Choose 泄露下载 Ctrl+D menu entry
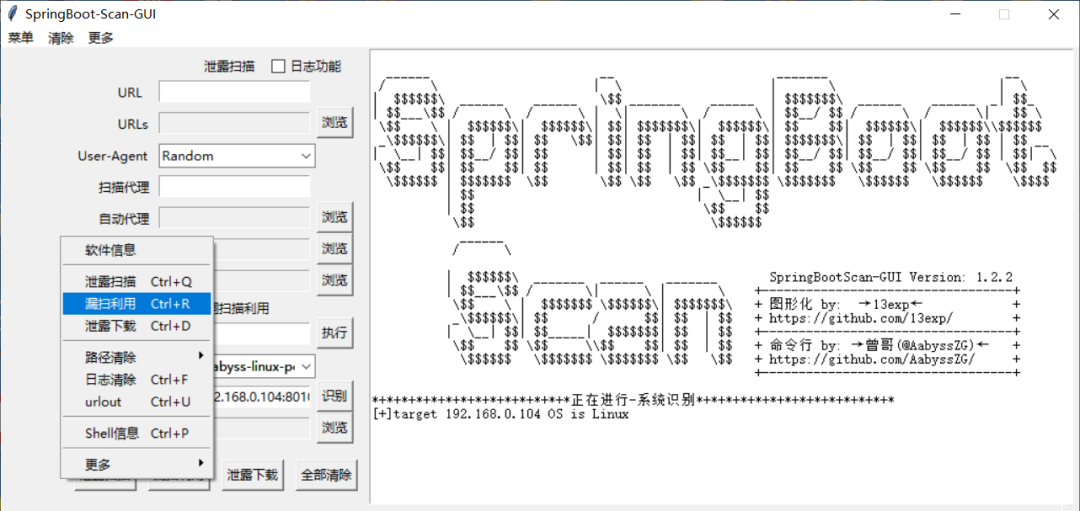 click(x=136, y=325)
